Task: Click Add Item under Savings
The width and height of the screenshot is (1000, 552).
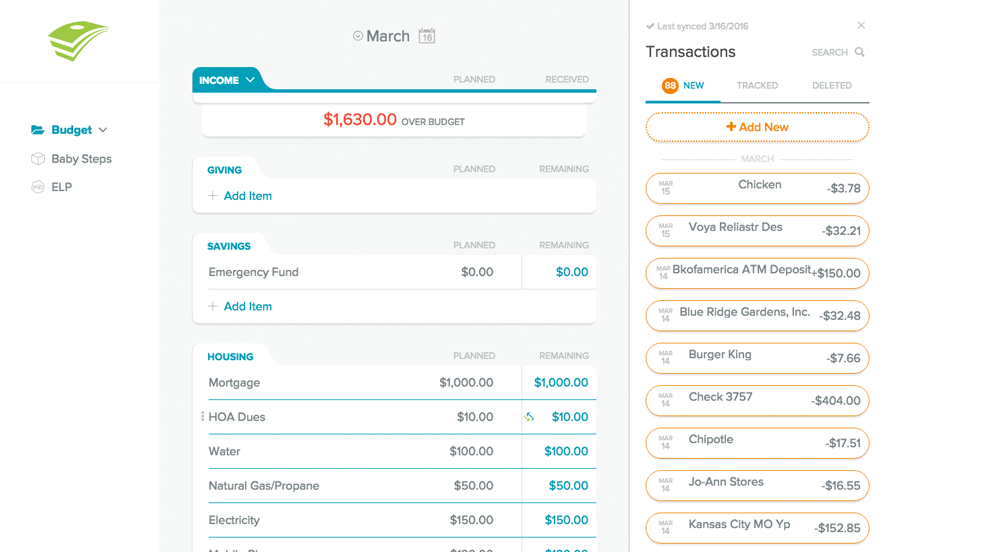Action: pyautogui.click(x=247, y=306)
